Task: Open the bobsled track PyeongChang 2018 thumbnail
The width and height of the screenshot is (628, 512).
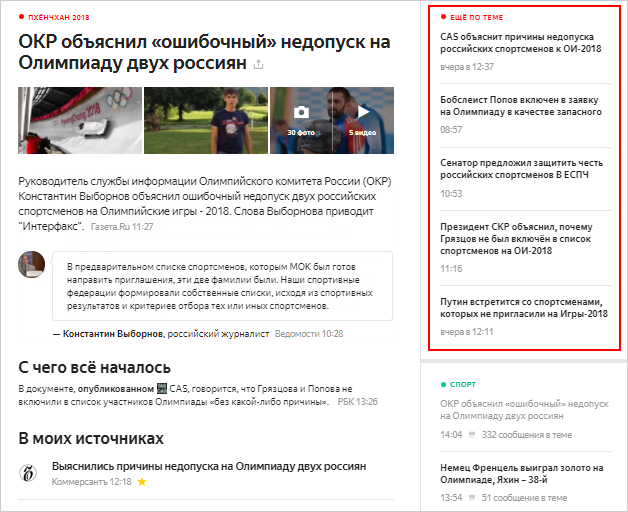Action: coord(80,120)
